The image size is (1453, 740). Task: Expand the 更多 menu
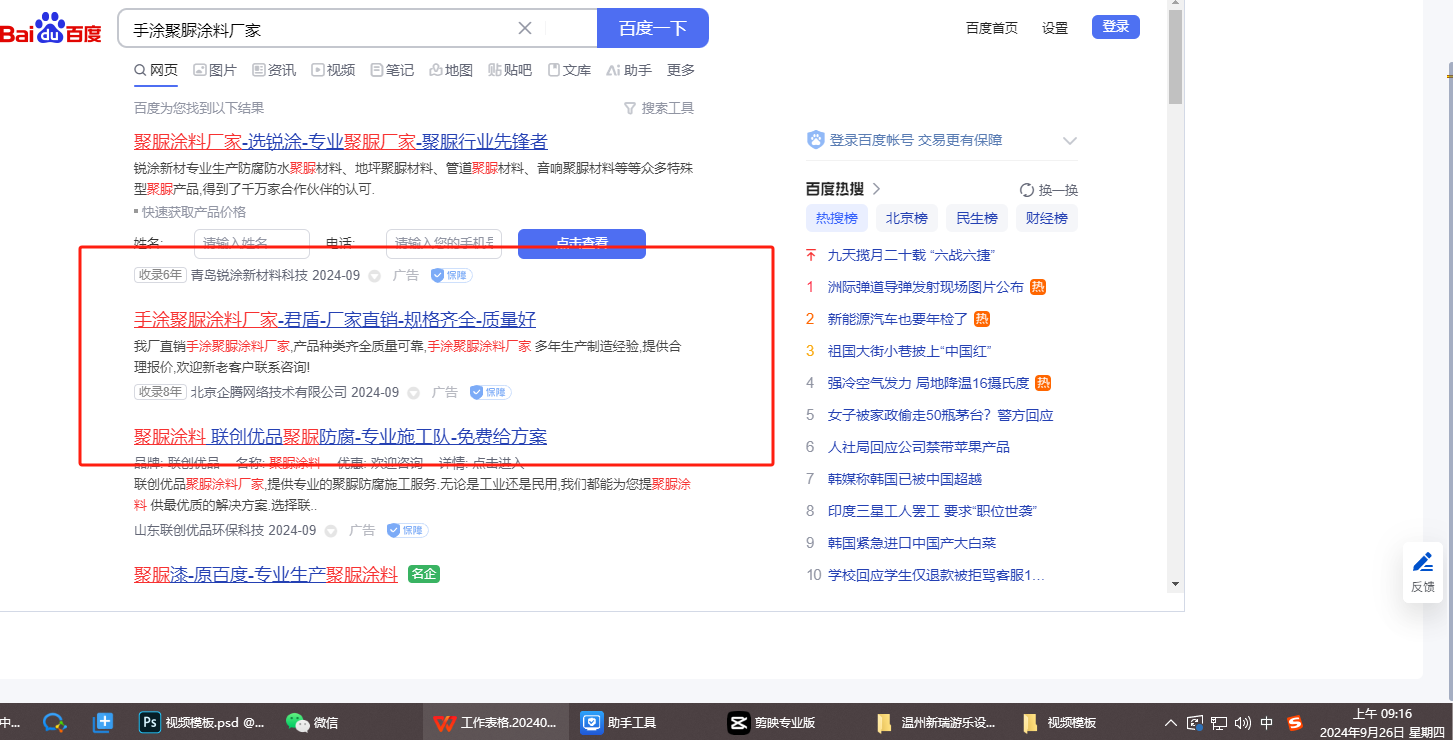[x=681, y=70]
